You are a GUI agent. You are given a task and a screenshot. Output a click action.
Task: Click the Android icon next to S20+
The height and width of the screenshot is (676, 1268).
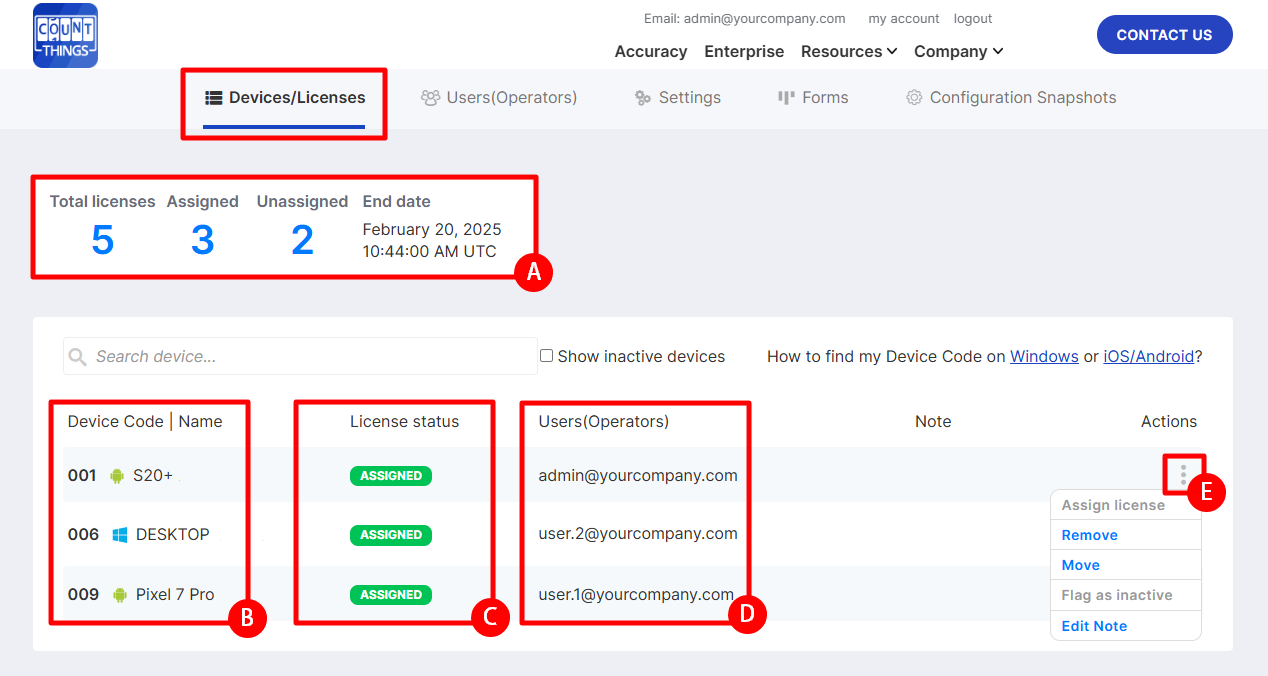click(117, 476)
